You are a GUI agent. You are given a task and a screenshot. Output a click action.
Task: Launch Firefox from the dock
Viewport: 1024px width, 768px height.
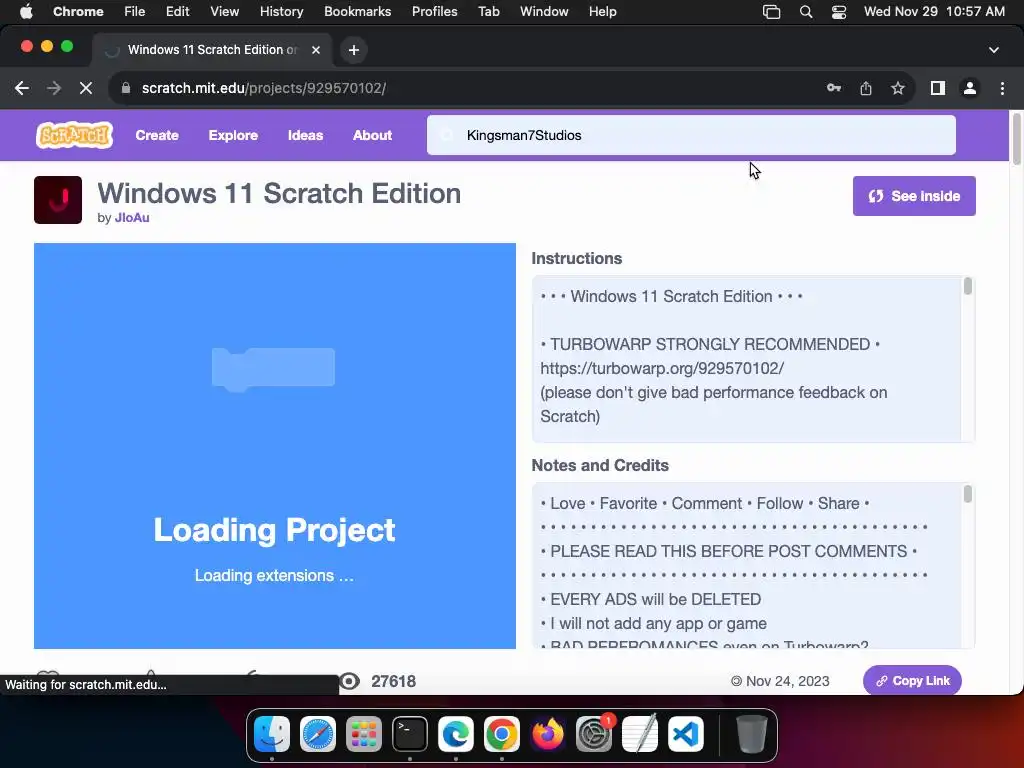coord(547,733)
